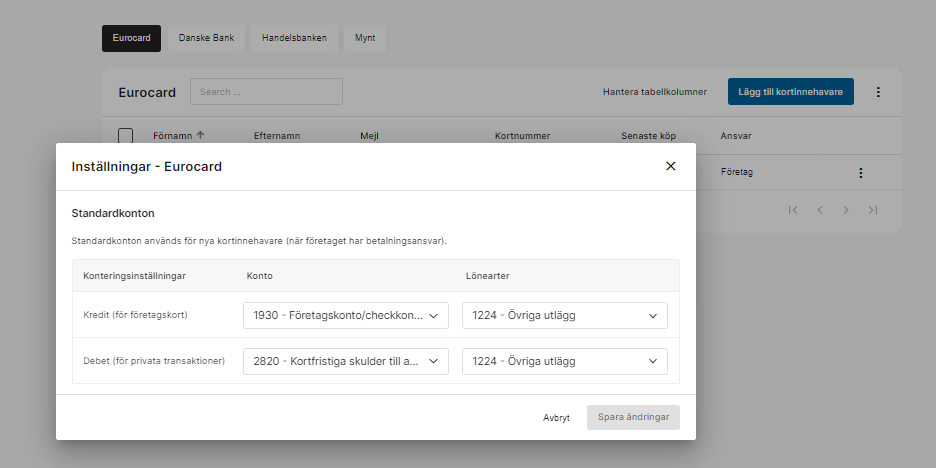Focus the Eurocard Search field

click(266, 91)
